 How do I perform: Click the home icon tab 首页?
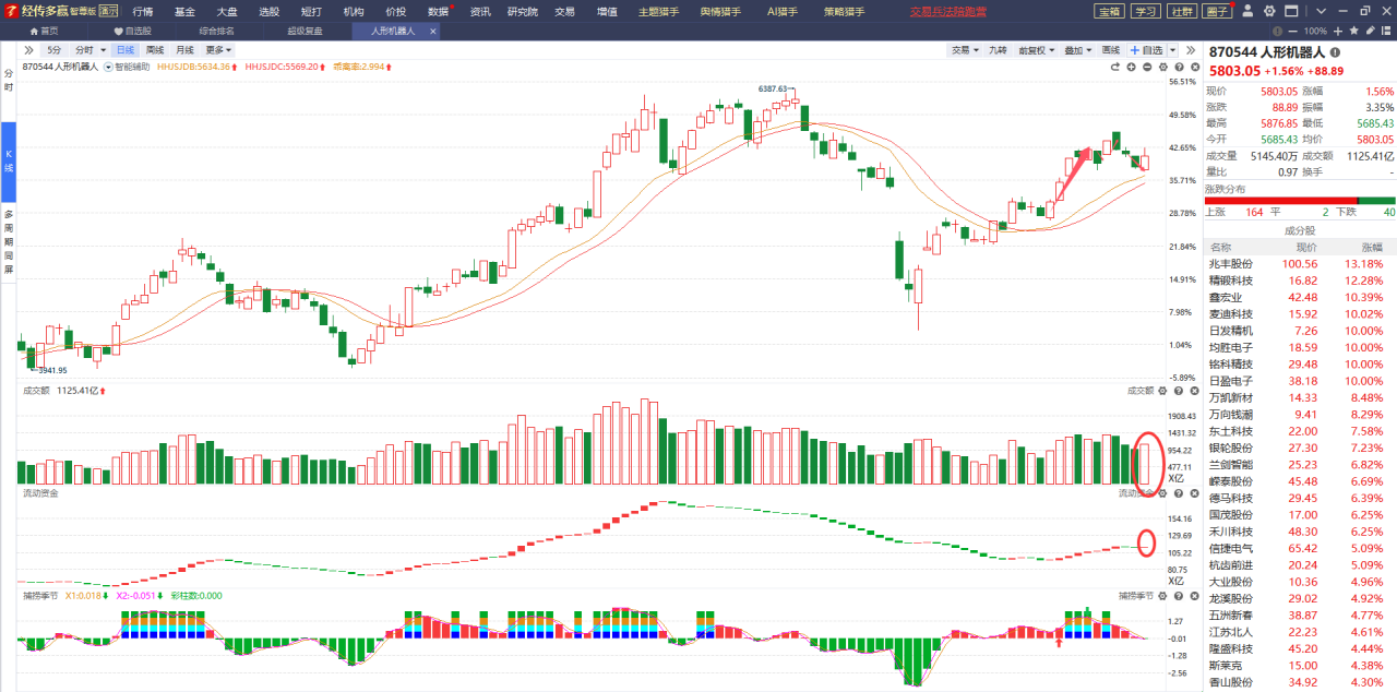(x=43, y=31)
